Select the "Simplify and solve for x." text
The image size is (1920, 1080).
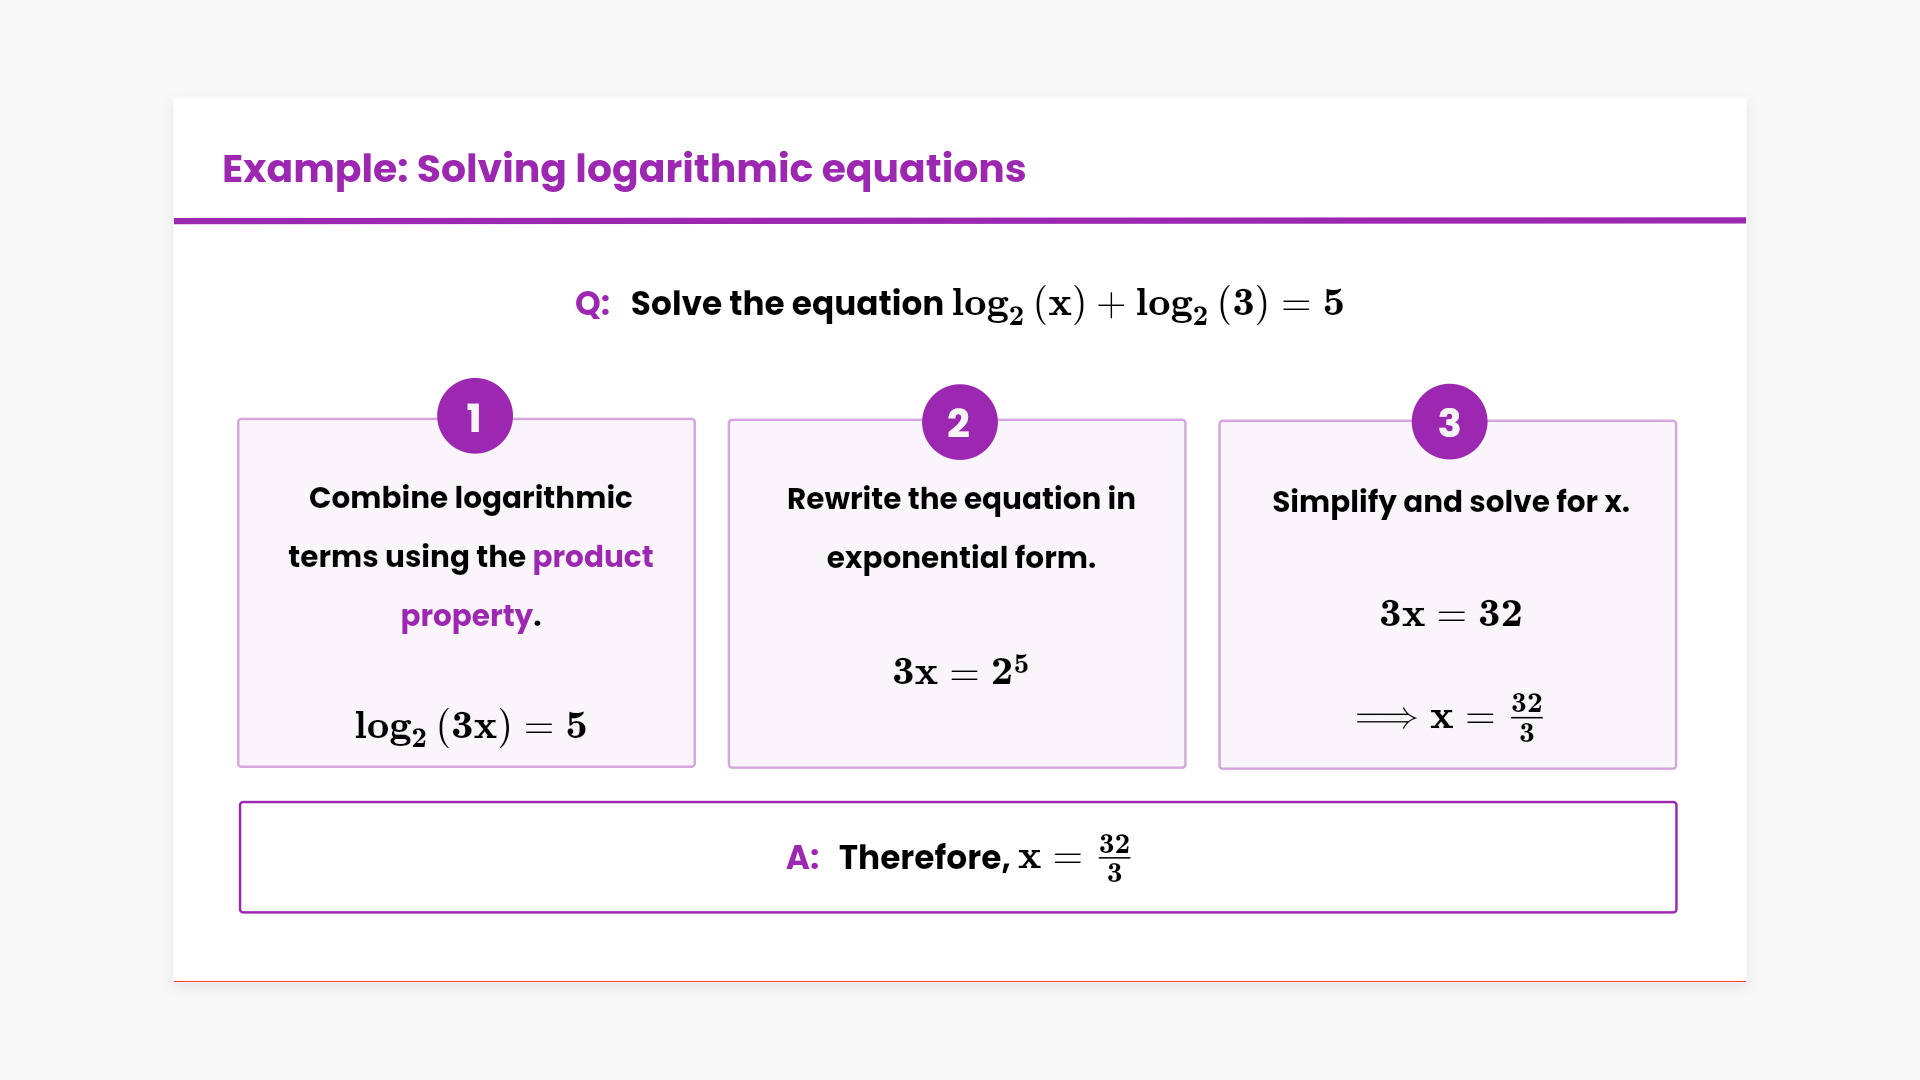(x=1450, y=502)
